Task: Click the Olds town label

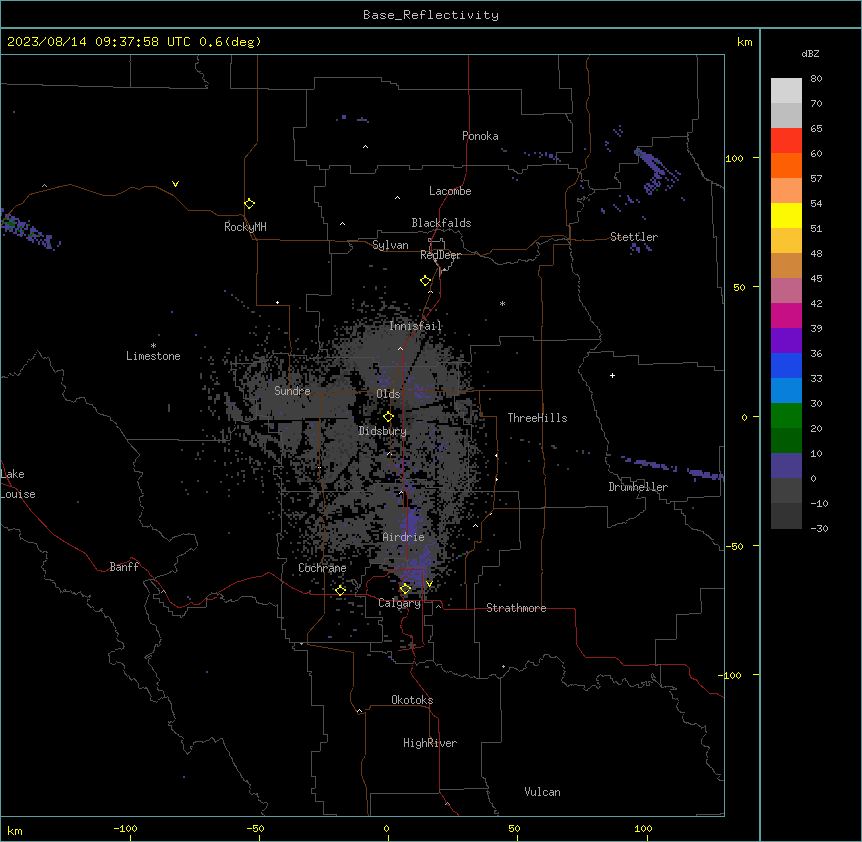Action: pyautogui.click(x=388, y=394)
